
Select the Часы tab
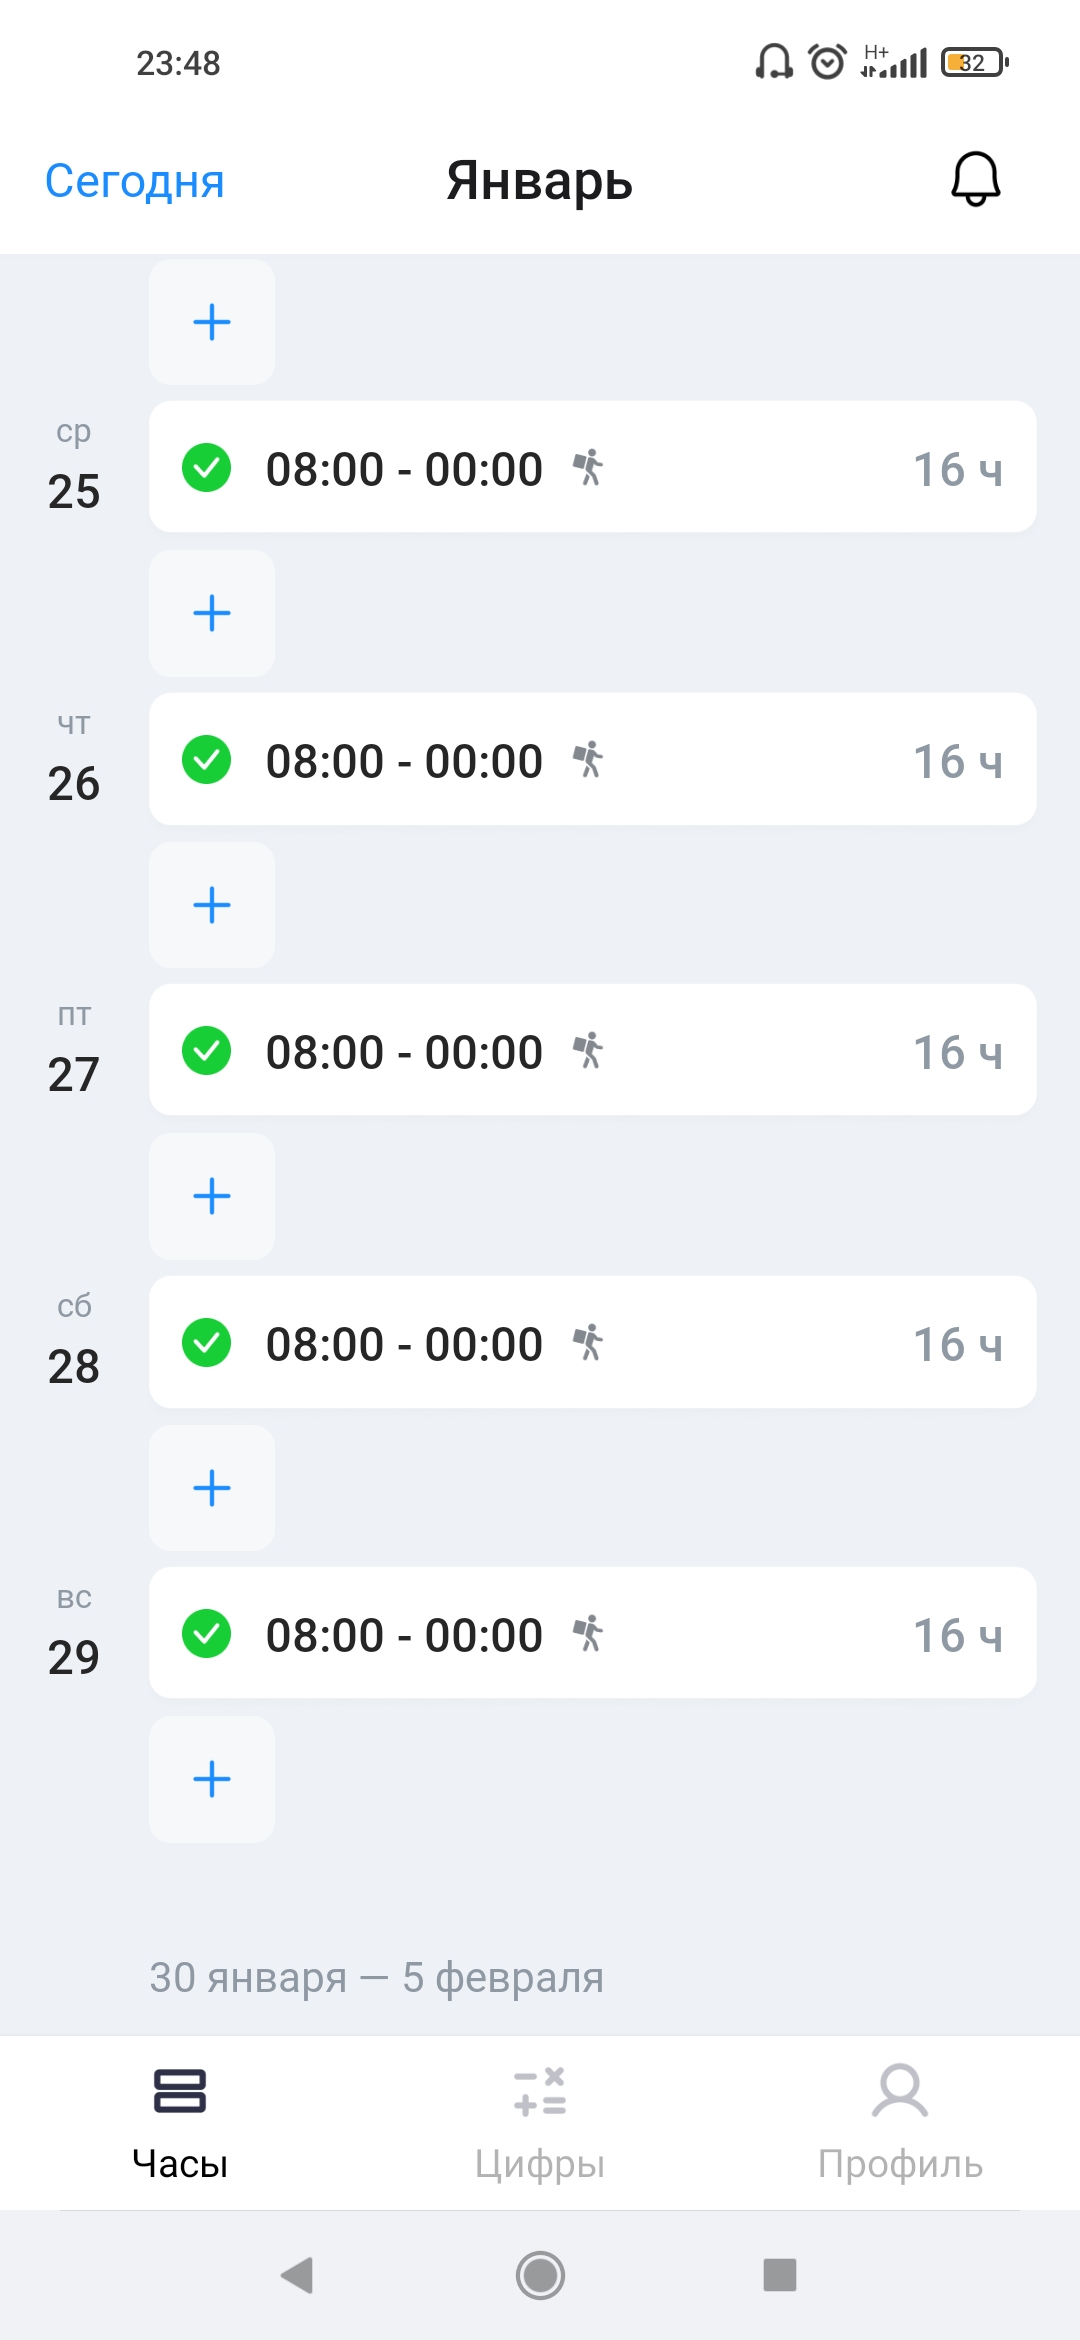pos(180,2122)
